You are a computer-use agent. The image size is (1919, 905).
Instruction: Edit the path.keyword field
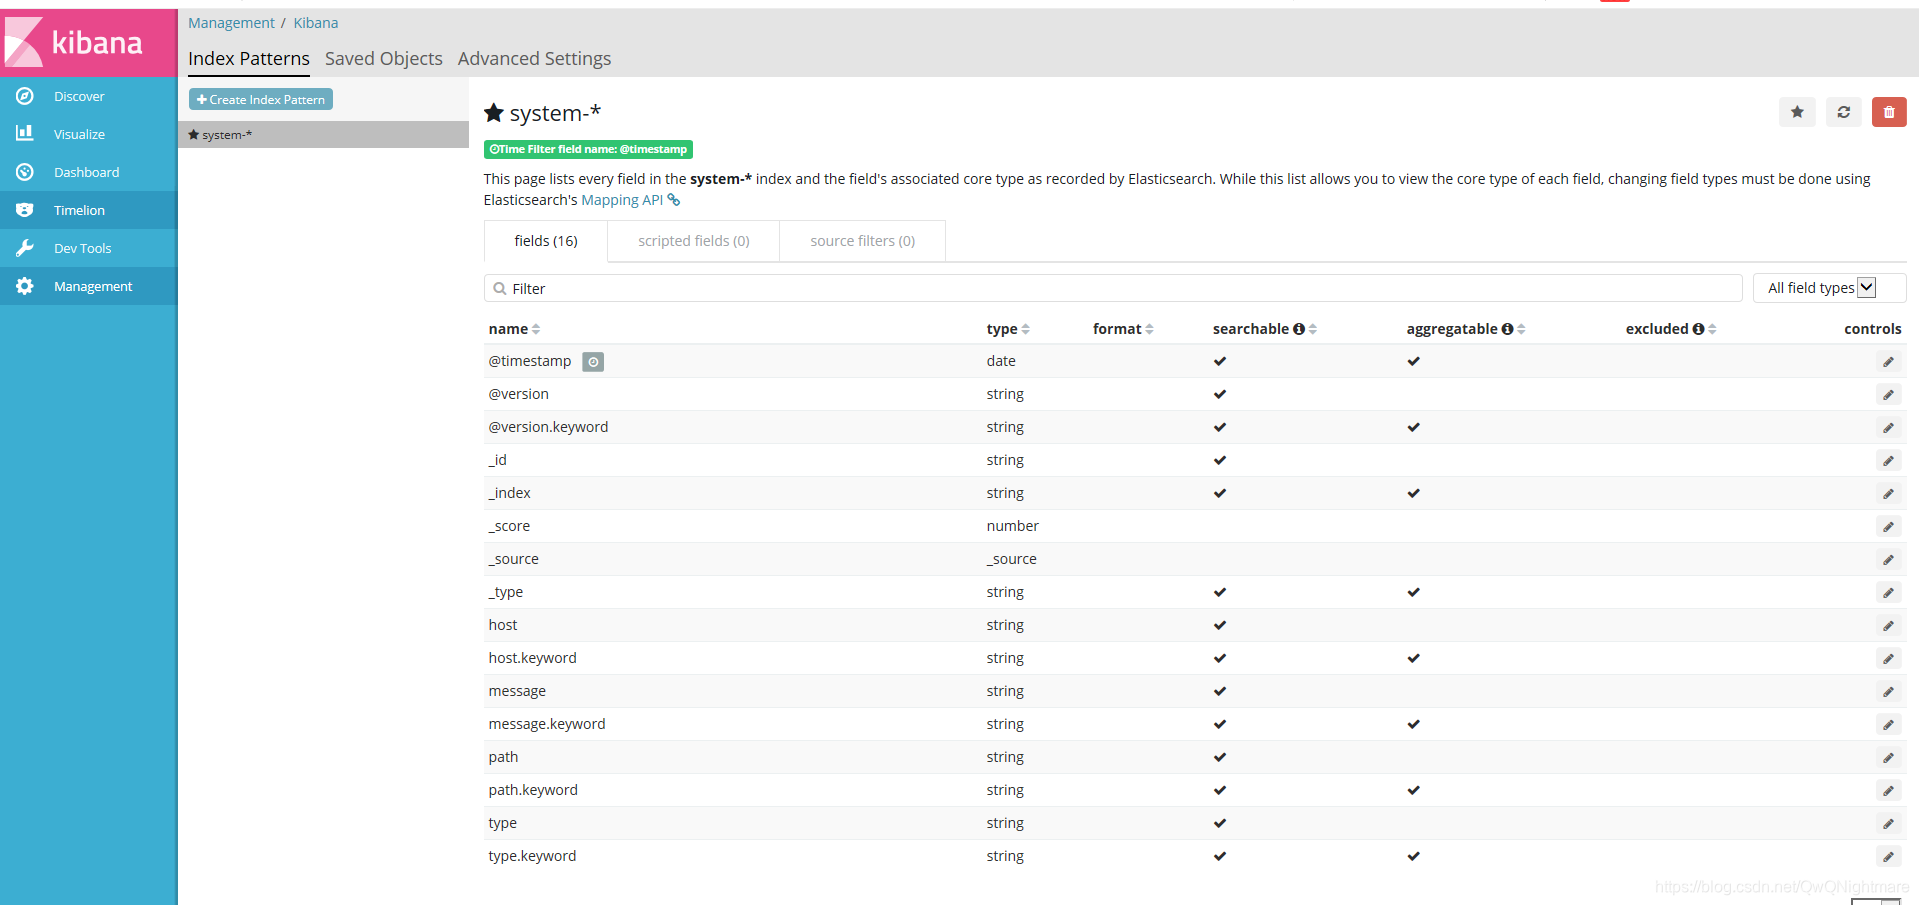coord(1888,791)
